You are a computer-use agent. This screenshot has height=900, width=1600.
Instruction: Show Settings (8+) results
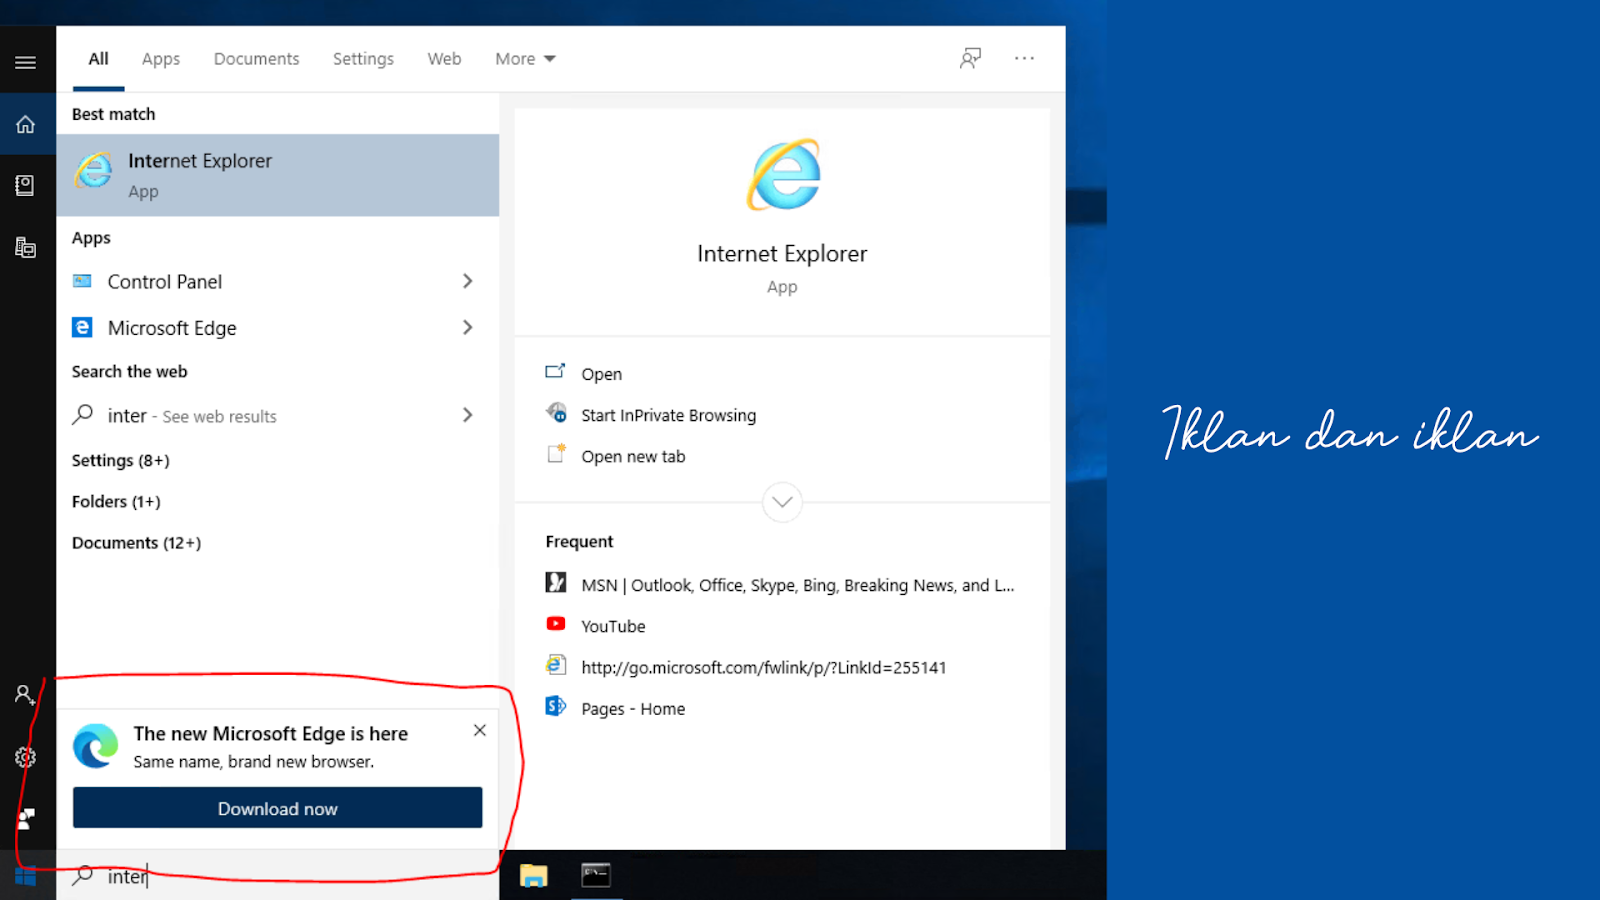[121, 460]
